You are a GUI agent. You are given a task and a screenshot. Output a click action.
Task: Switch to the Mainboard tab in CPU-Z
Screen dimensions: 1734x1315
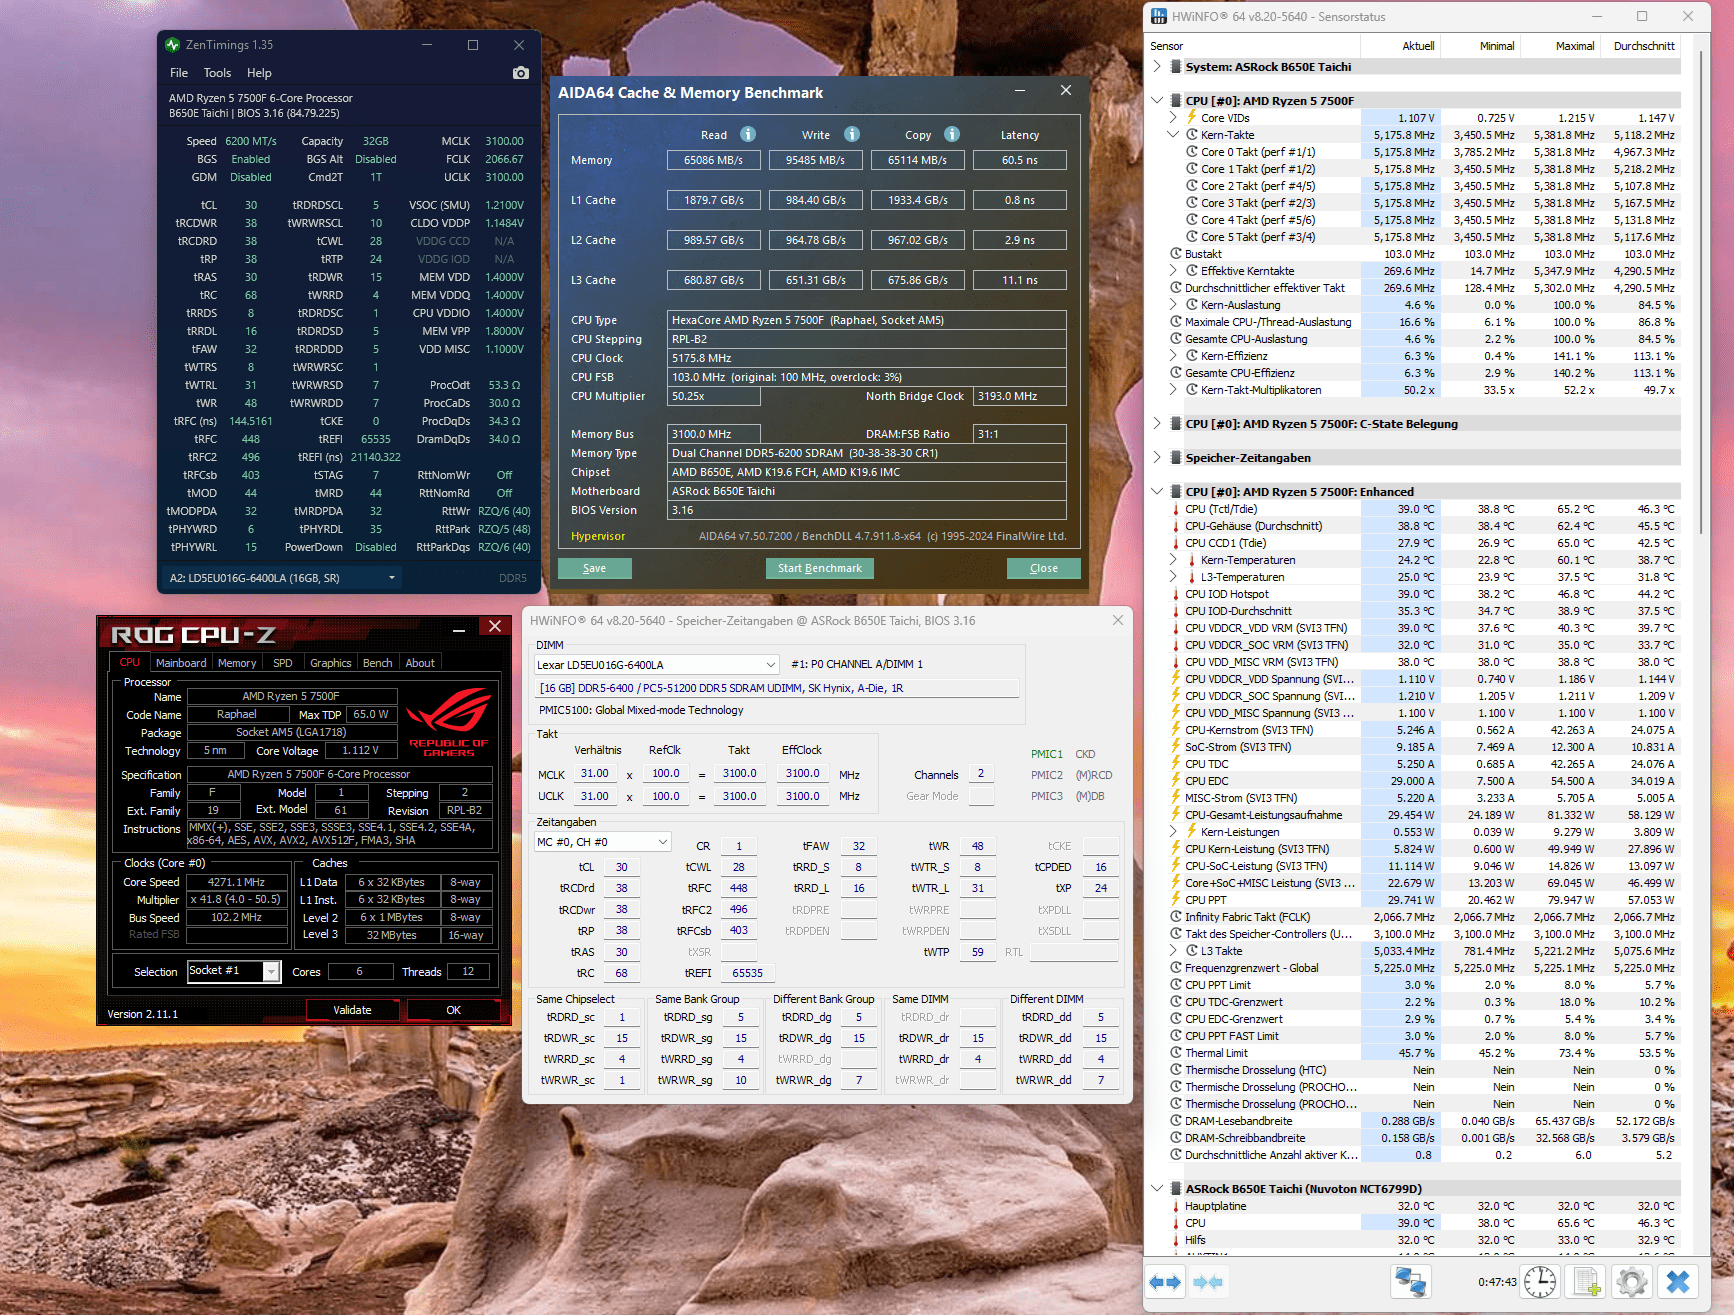[x=181, y=663]
